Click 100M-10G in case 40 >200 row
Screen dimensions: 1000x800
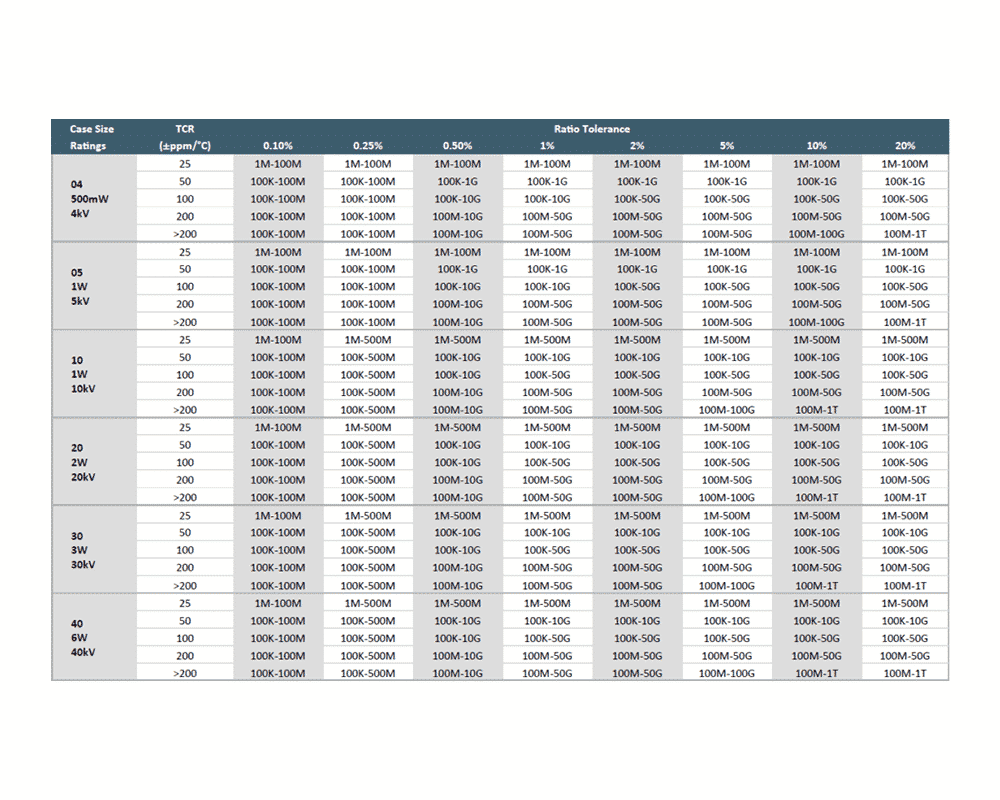pyautogui.click(x=457, y=673)
